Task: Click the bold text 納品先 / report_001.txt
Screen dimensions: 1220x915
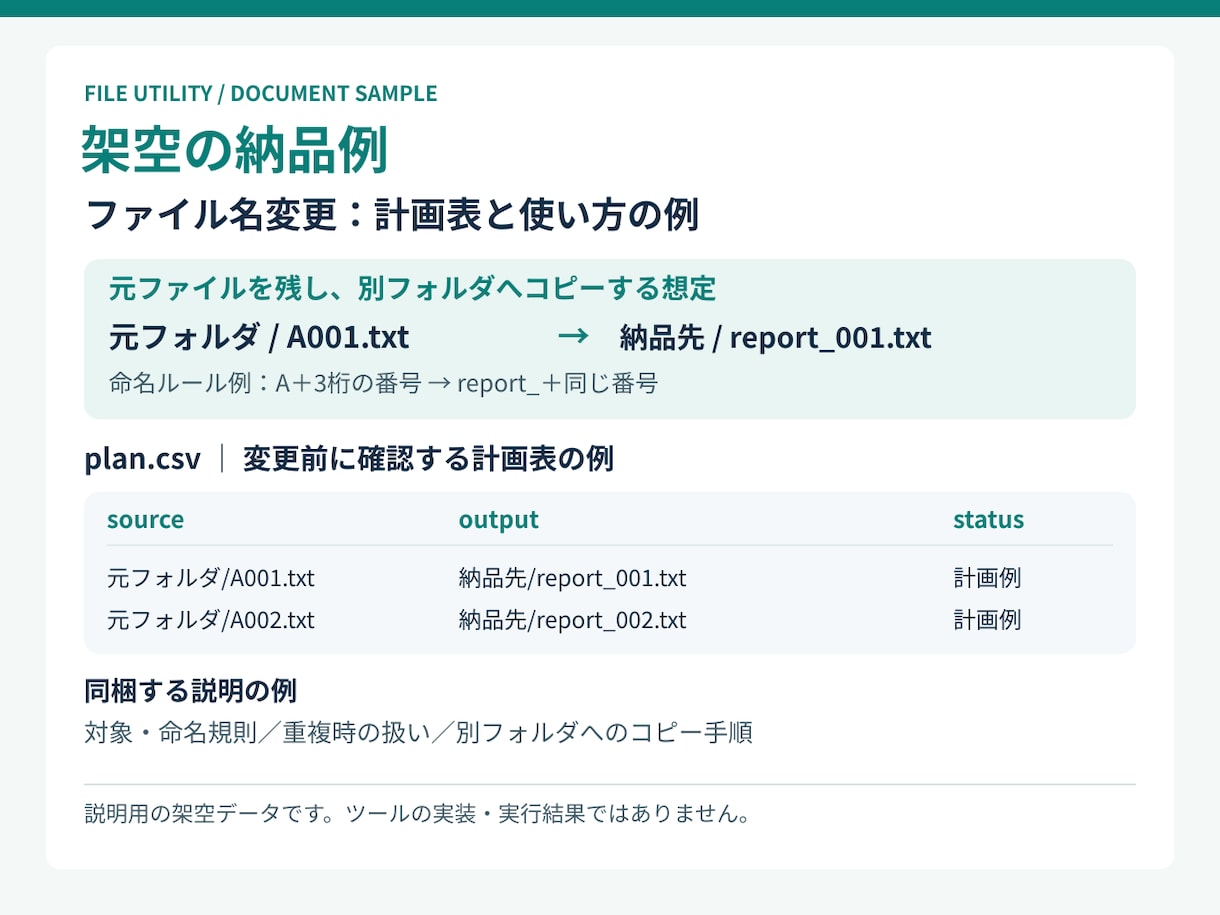Action: pyautogui.click(x=776, y=337)
